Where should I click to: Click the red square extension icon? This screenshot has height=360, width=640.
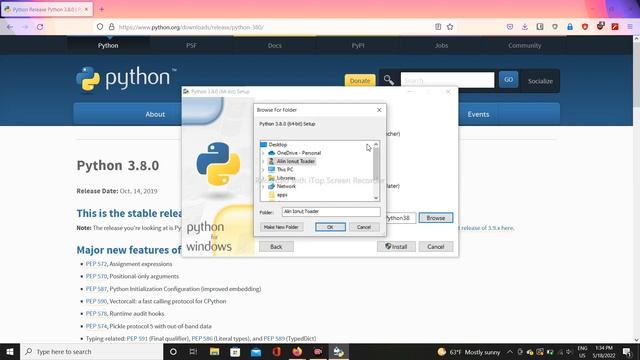pos(615,27)
